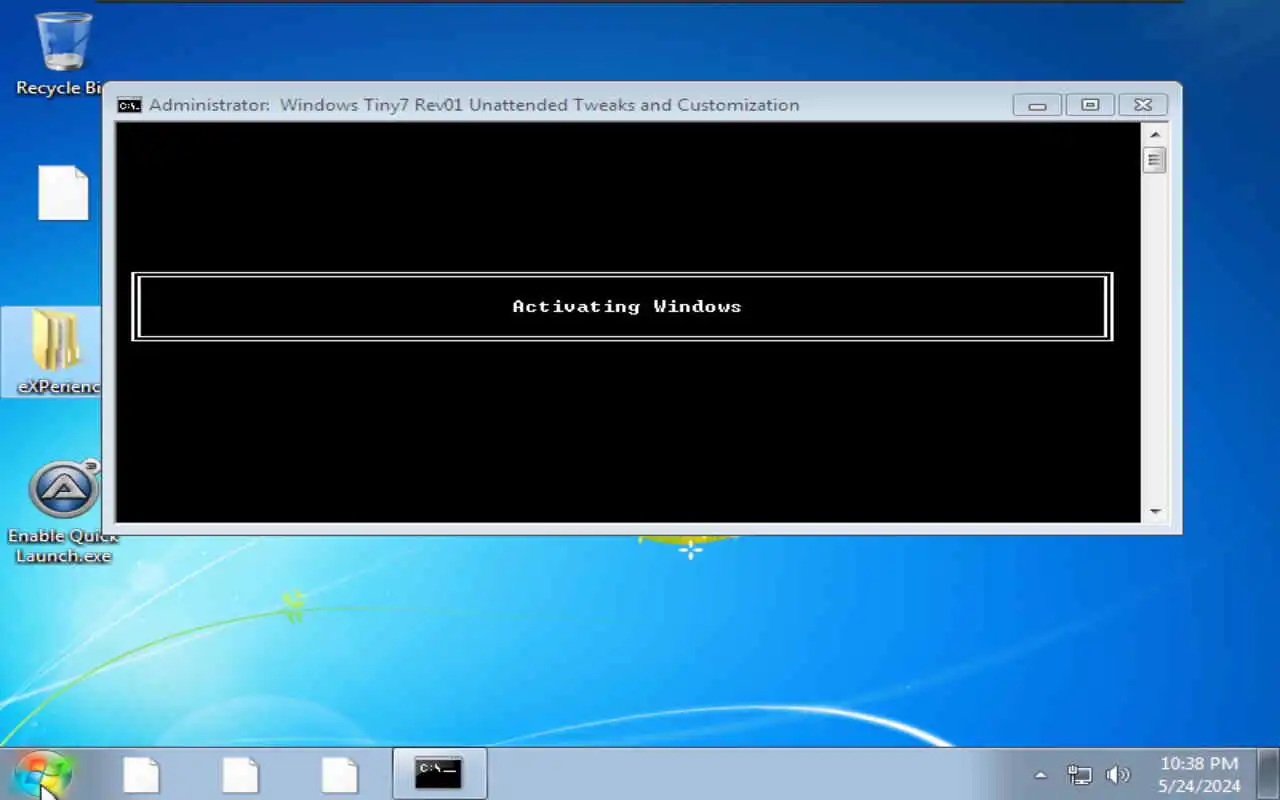Open the network tray icon
The image size is (1280, 800).
pos(1079,775)
